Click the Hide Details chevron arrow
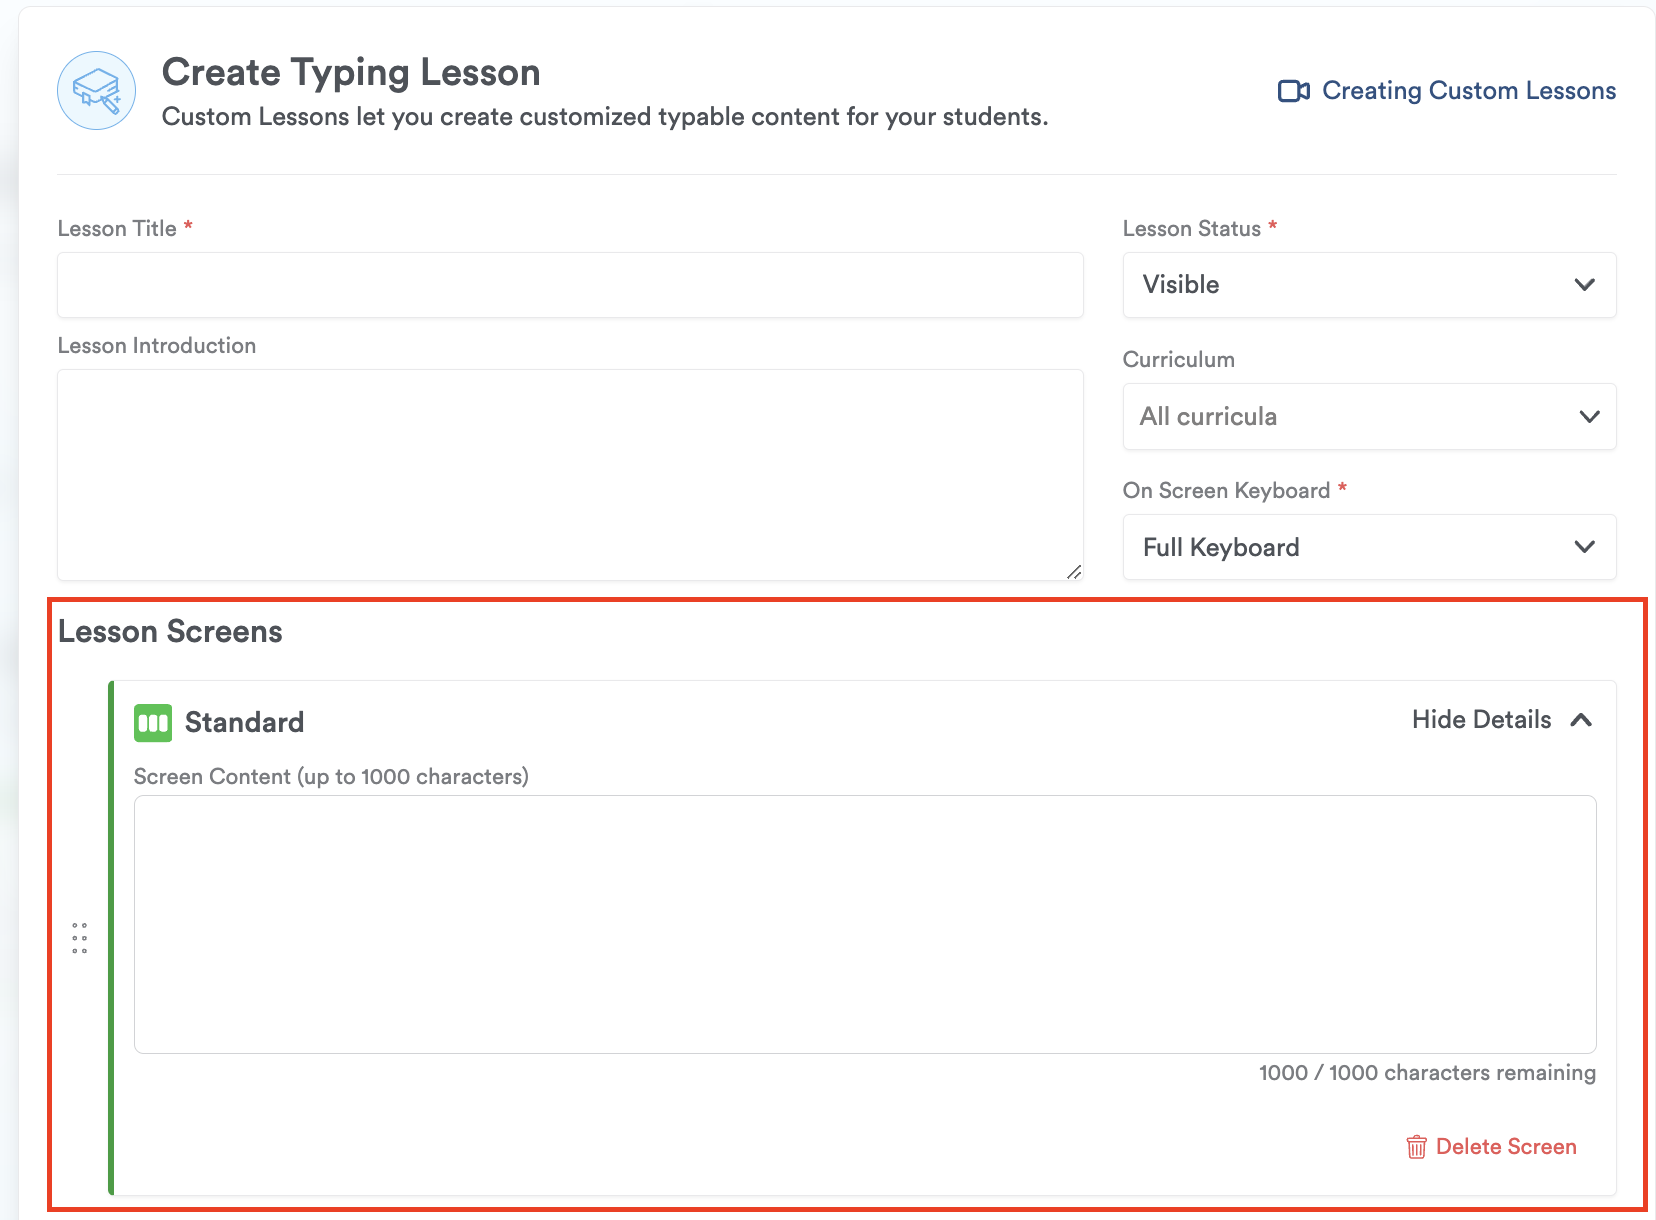This screenshot has width=1656, height=1220. [1581, 720]
